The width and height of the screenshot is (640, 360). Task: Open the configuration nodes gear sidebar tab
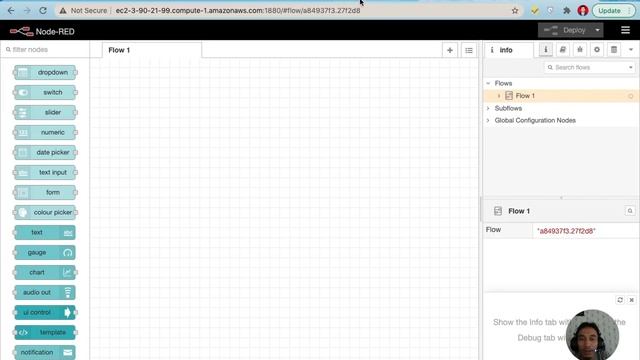(597, 50)
